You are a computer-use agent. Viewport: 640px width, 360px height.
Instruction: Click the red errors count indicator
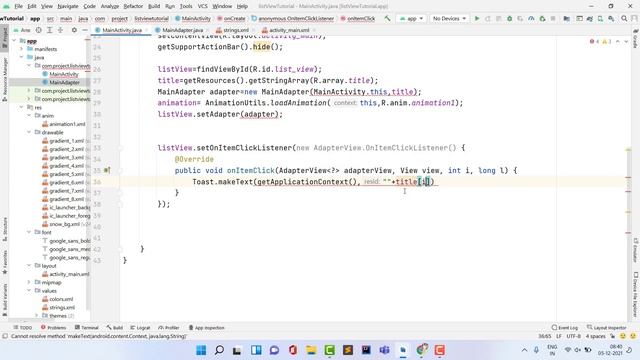click(594, 41)
